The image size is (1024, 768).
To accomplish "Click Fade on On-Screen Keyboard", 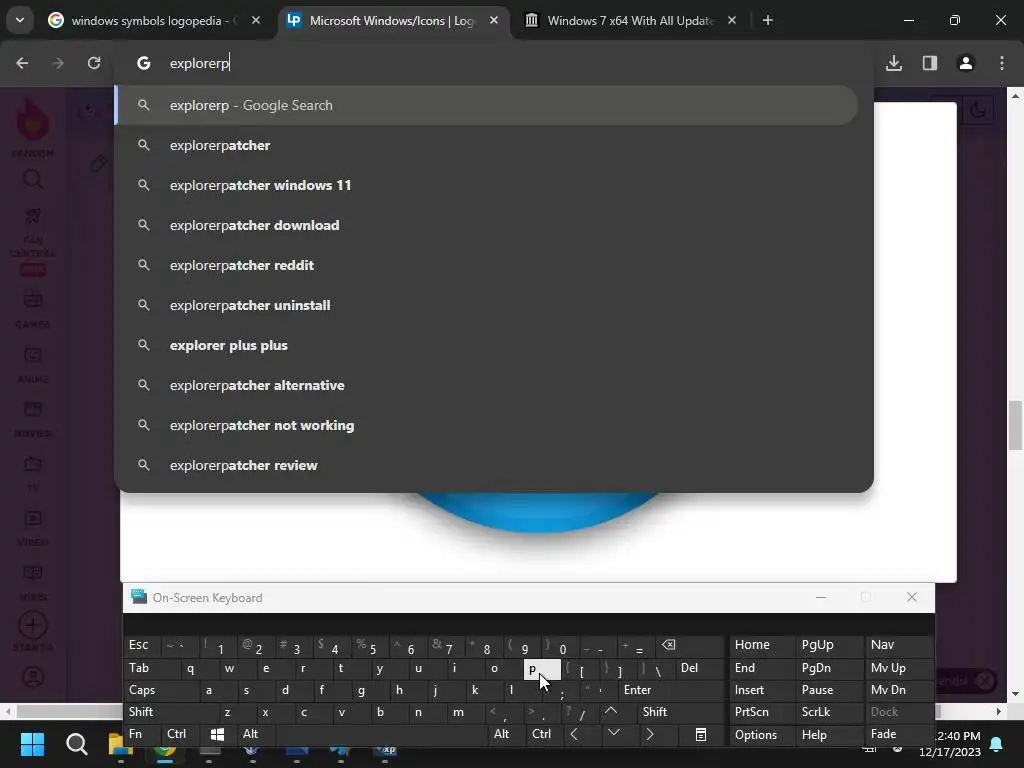I will click(x=899, y=734).
